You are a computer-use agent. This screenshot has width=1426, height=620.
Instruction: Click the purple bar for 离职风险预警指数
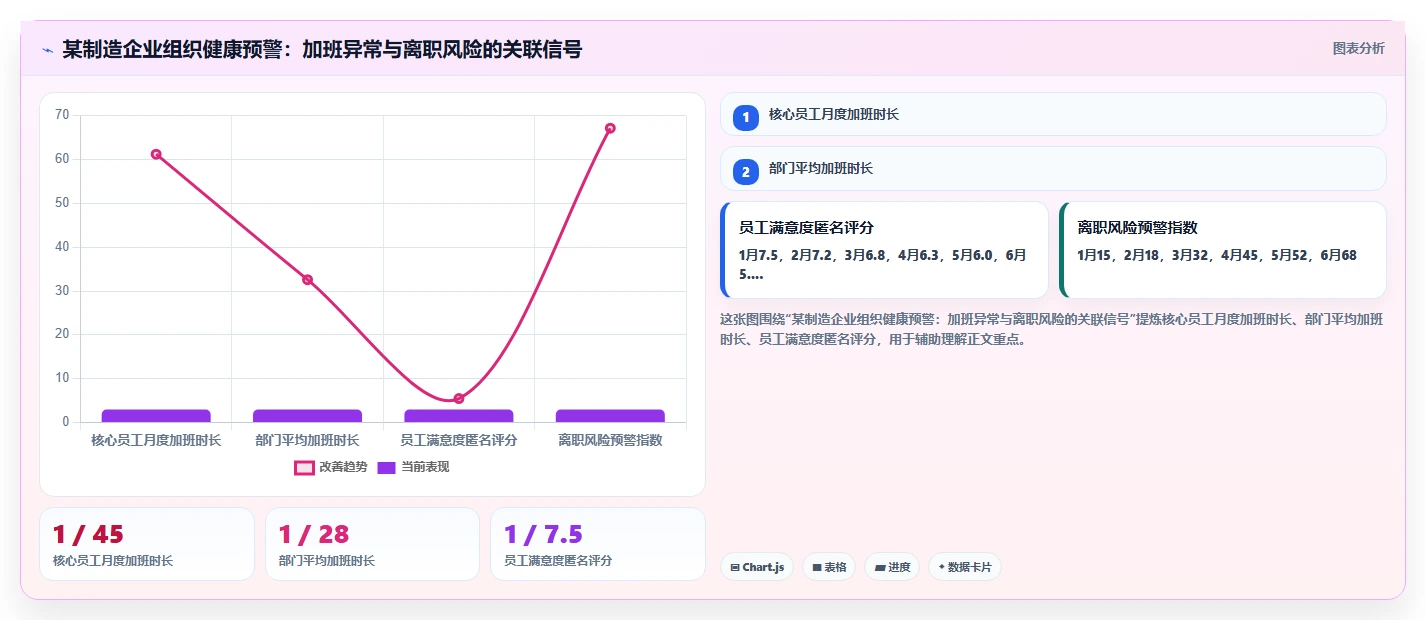click(x=610, y=416)
